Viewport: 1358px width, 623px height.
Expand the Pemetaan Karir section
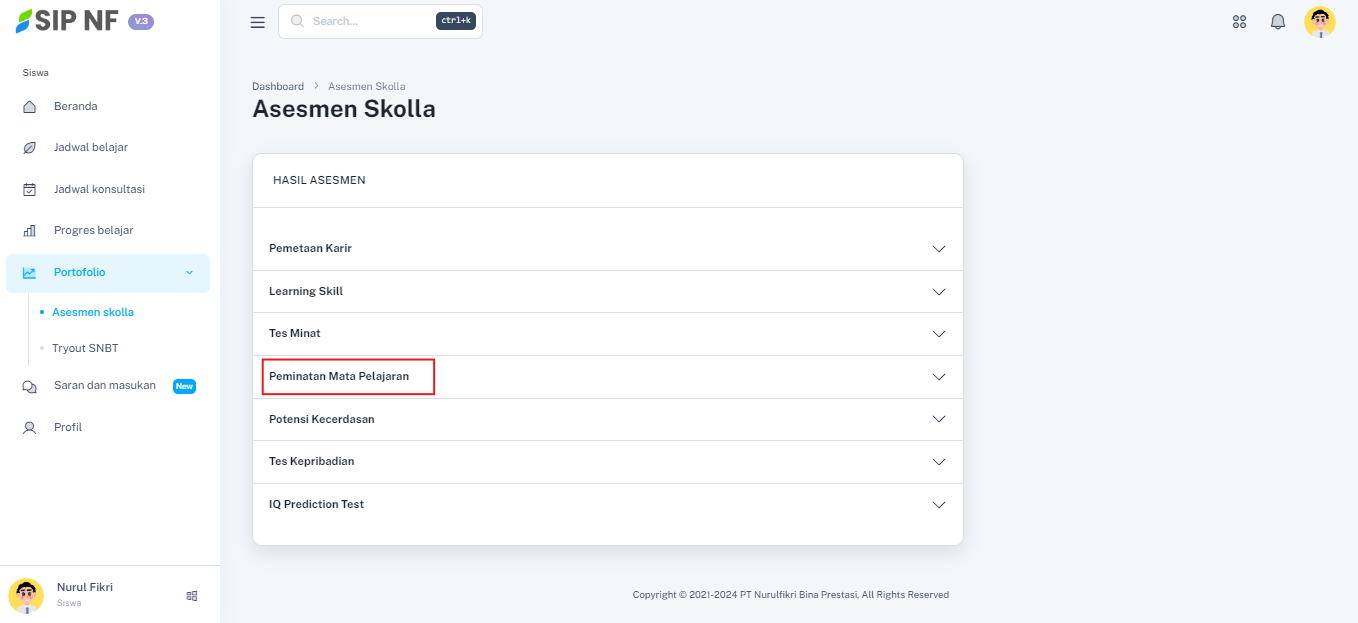[x=938, y=249]
